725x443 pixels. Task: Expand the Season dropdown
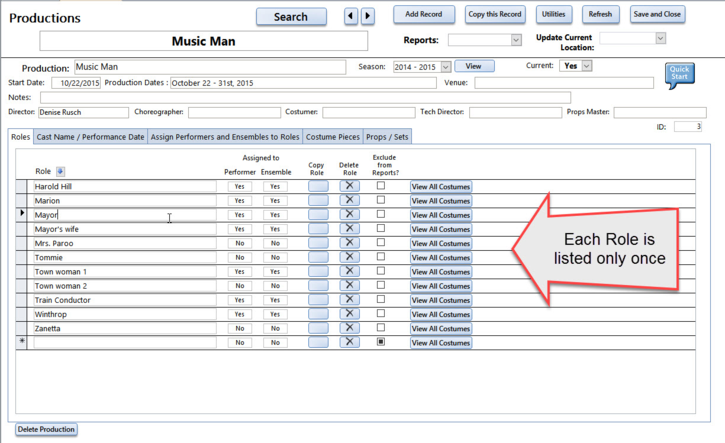tap(446, 67)
